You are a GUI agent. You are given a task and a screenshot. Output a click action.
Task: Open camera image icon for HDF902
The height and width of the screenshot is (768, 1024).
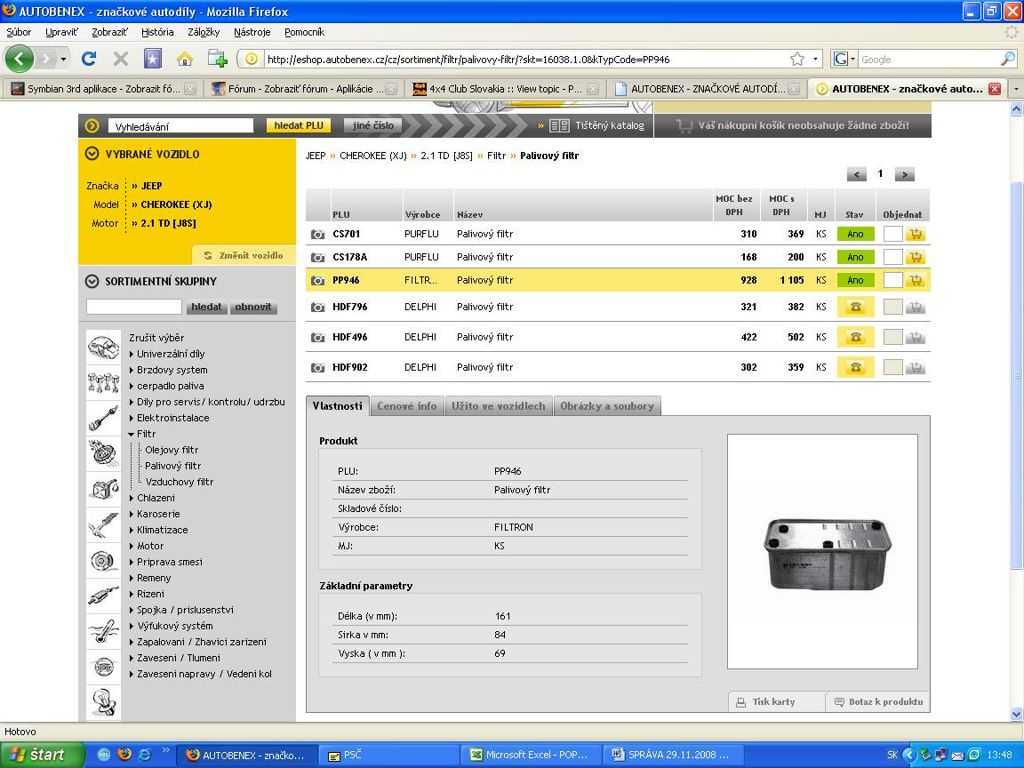click(317, 368)
